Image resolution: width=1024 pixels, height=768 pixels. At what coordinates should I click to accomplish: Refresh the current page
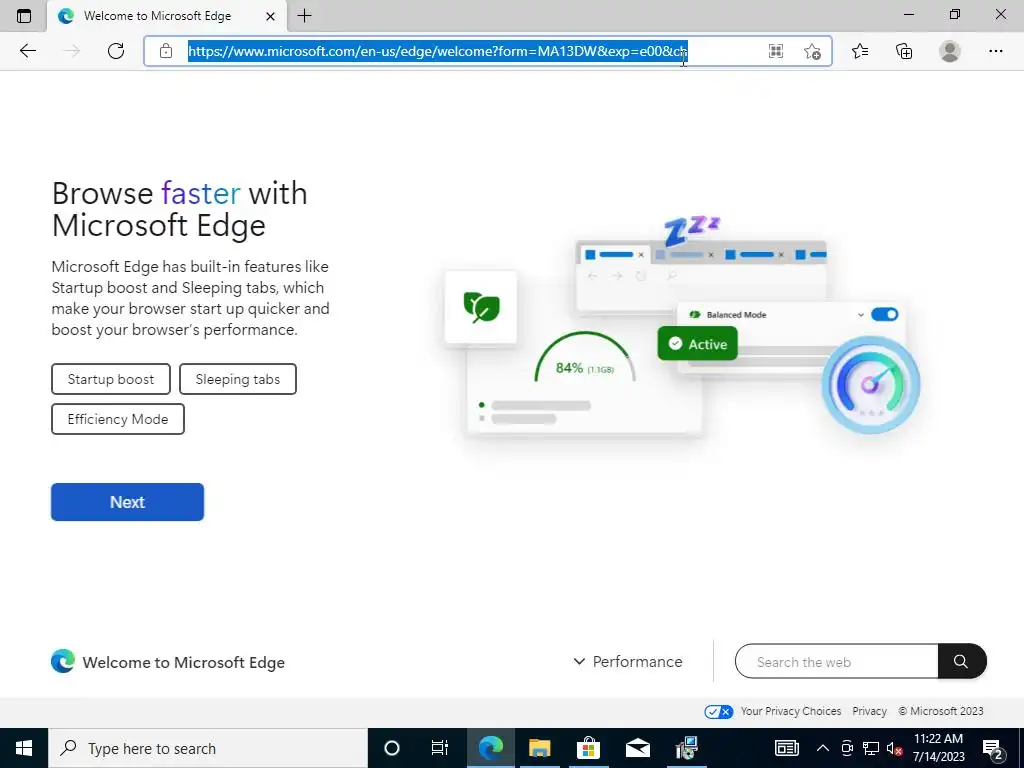[116, 51]
